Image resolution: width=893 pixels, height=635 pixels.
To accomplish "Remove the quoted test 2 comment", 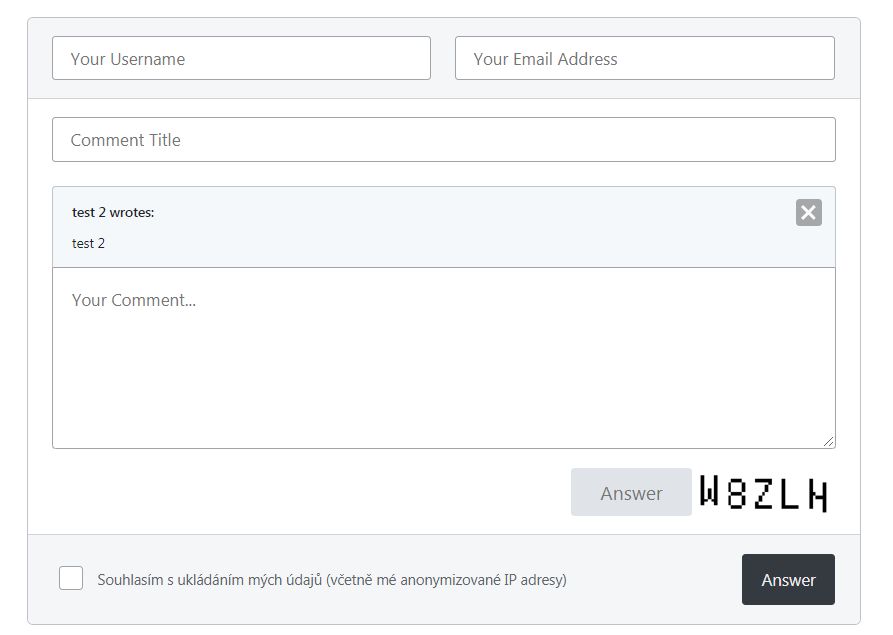I will (808, 212).
